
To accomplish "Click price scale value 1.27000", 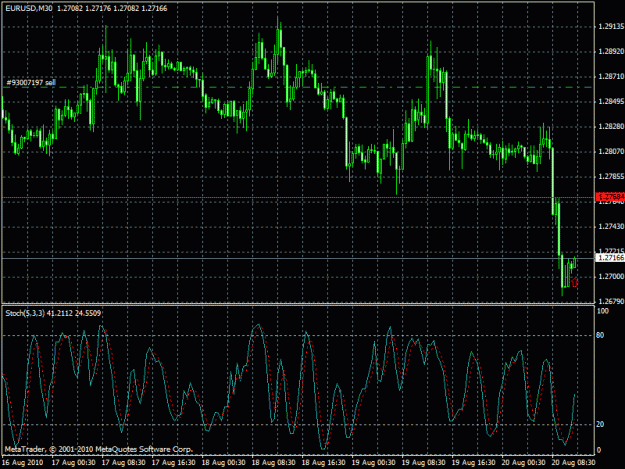I will pos(611,277).
